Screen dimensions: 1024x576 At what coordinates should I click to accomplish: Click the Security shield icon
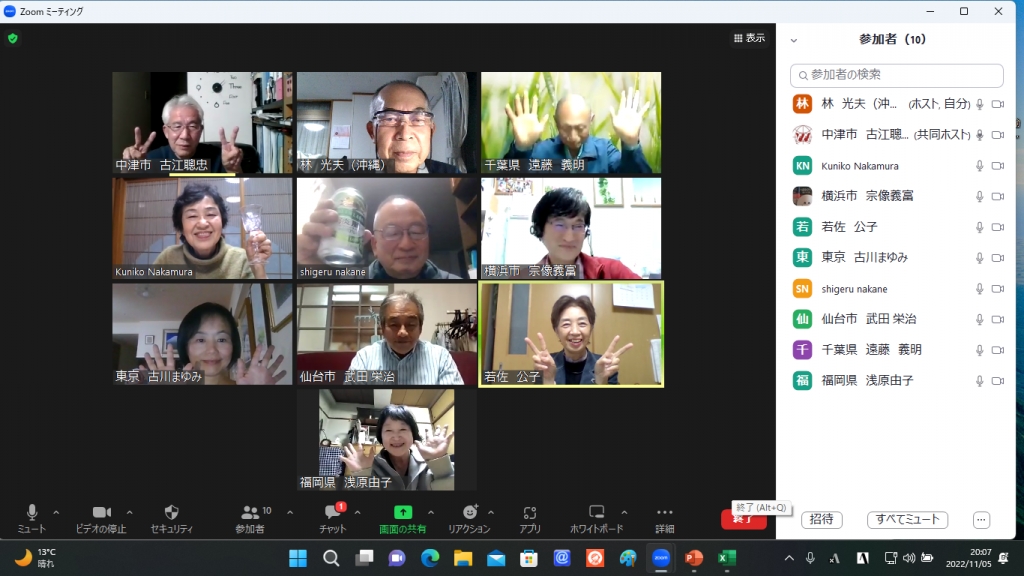(172, 512)
